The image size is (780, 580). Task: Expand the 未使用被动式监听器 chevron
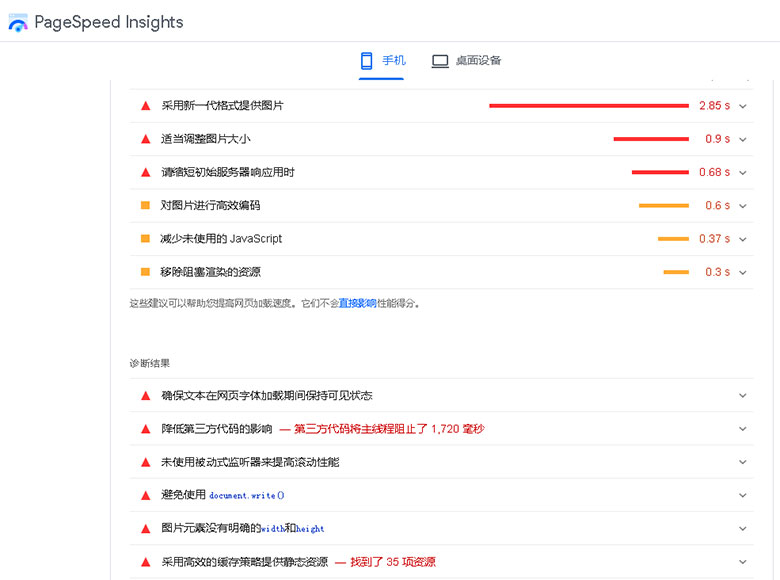[x=743, y=462]
